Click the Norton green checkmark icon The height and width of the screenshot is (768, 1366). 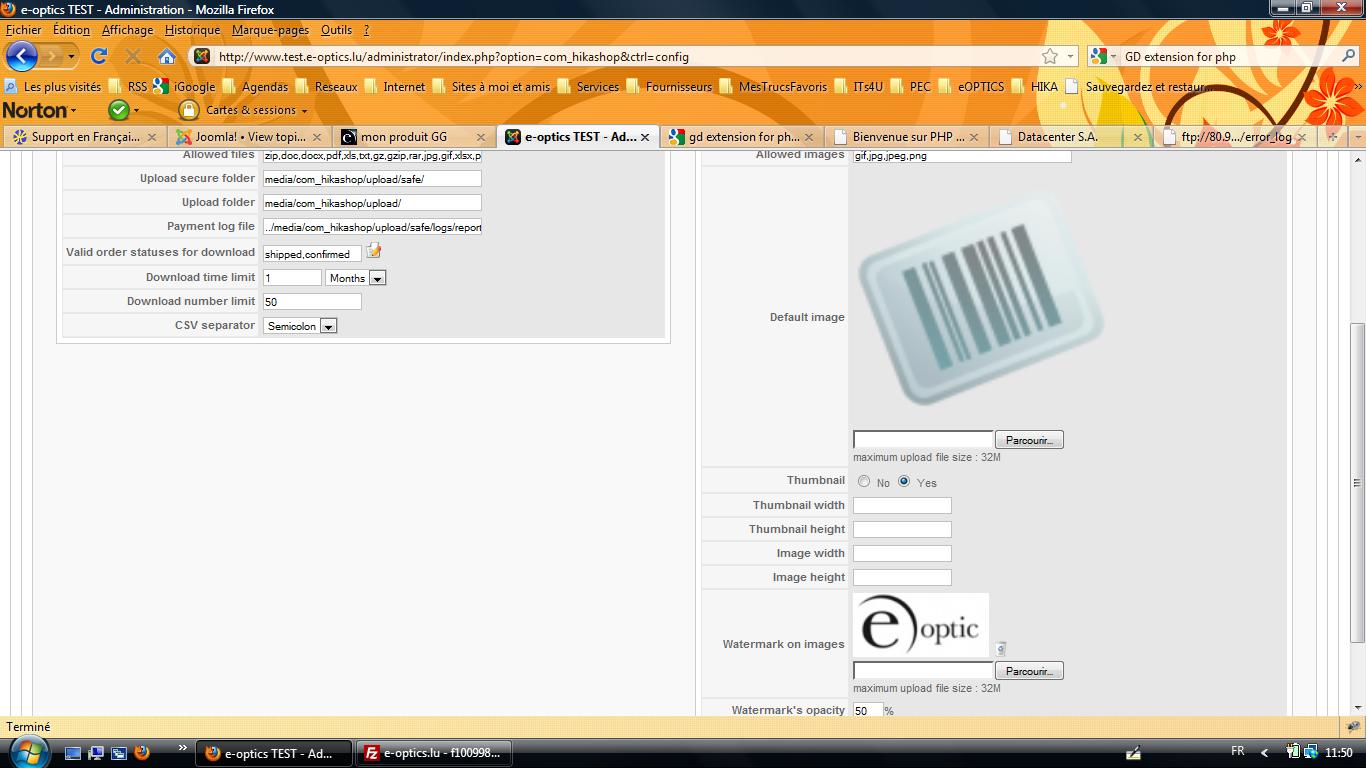[119, 110]
